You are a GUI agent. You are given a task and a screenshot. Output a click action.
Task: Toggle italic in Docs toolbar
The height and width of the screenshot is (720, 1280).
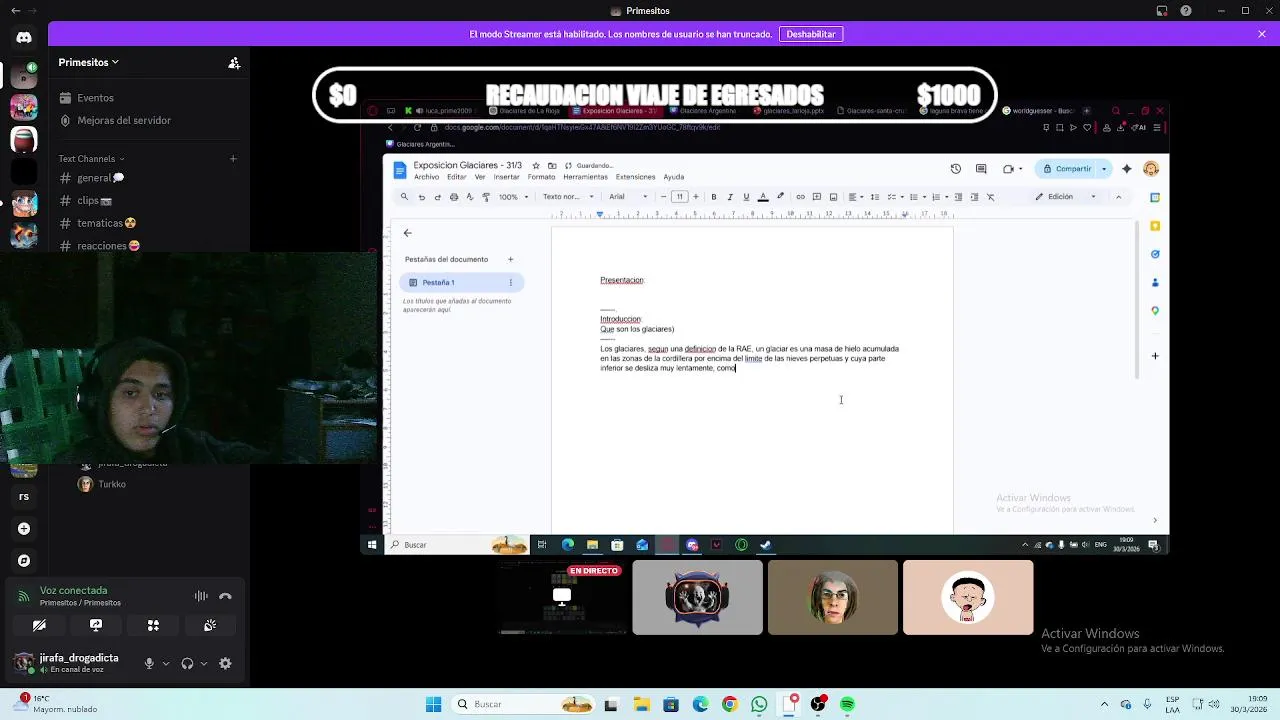(x=730, y=197)
